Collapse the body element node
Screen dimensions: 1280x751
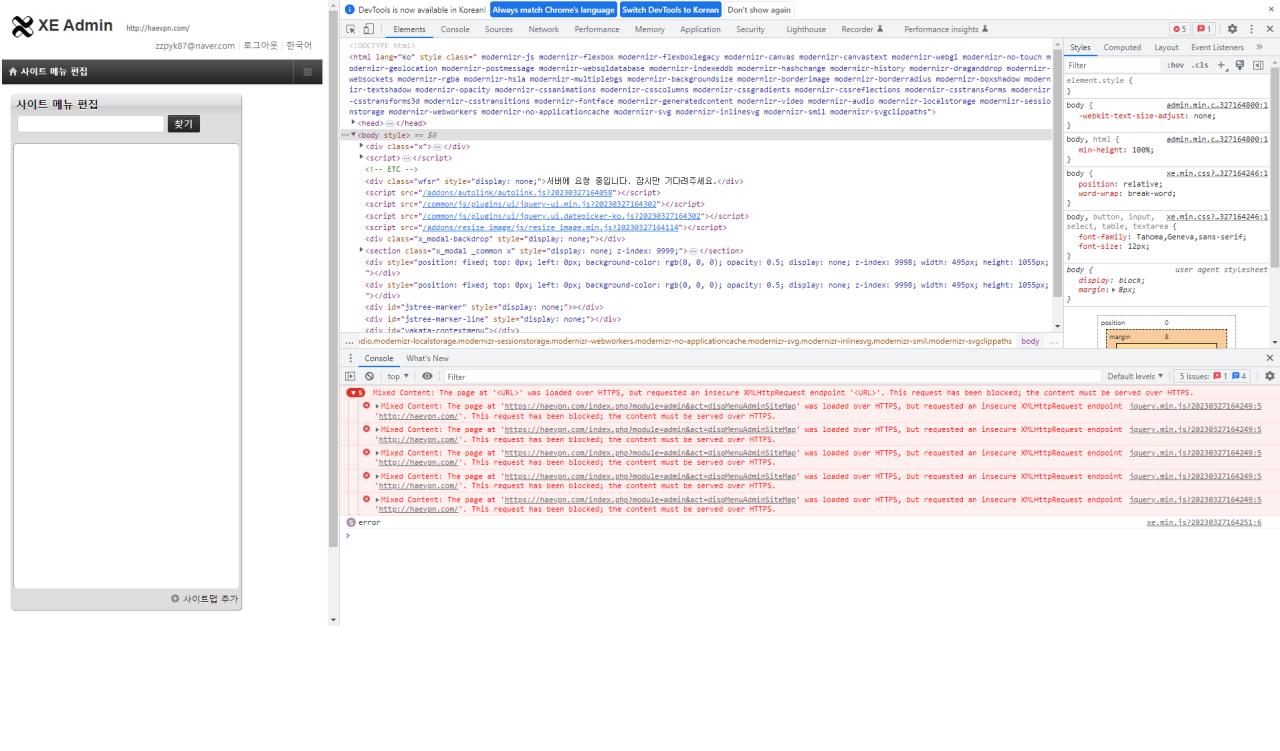pos(353,134)
